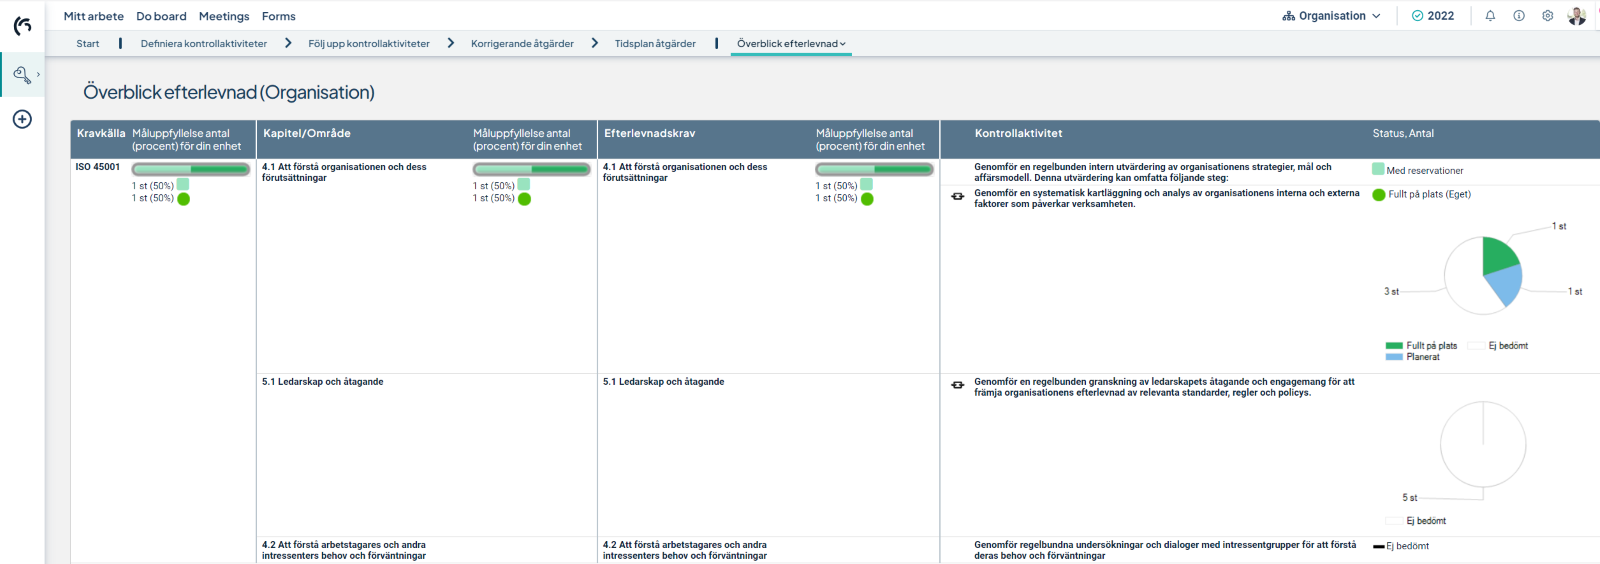Go to Definiera kontrollaktiviteter step
Screen dimensions: 1600x564
pos(204,44)
